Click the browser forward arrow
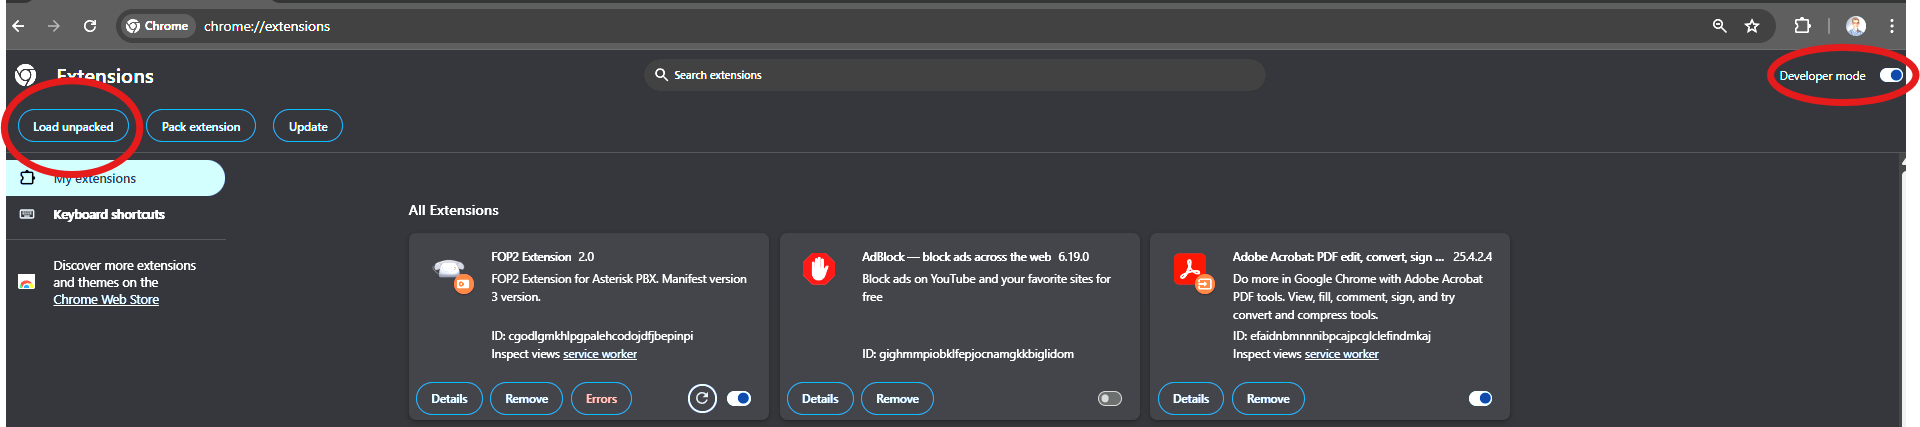 coord(54,26)
